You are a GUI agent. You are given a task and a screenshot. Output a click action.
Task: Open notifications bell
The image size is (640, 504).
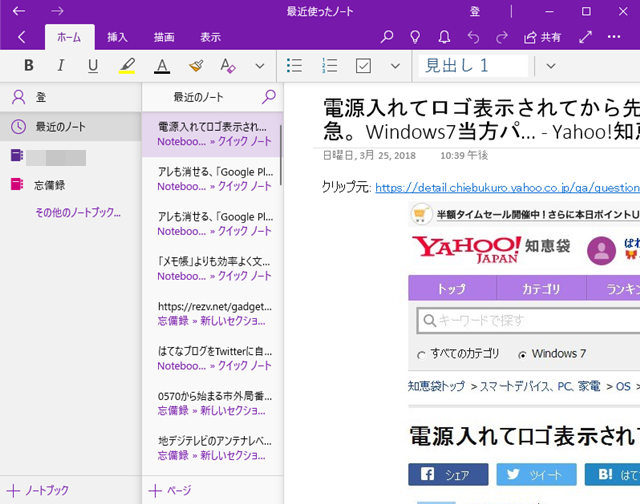click(444, 37)
